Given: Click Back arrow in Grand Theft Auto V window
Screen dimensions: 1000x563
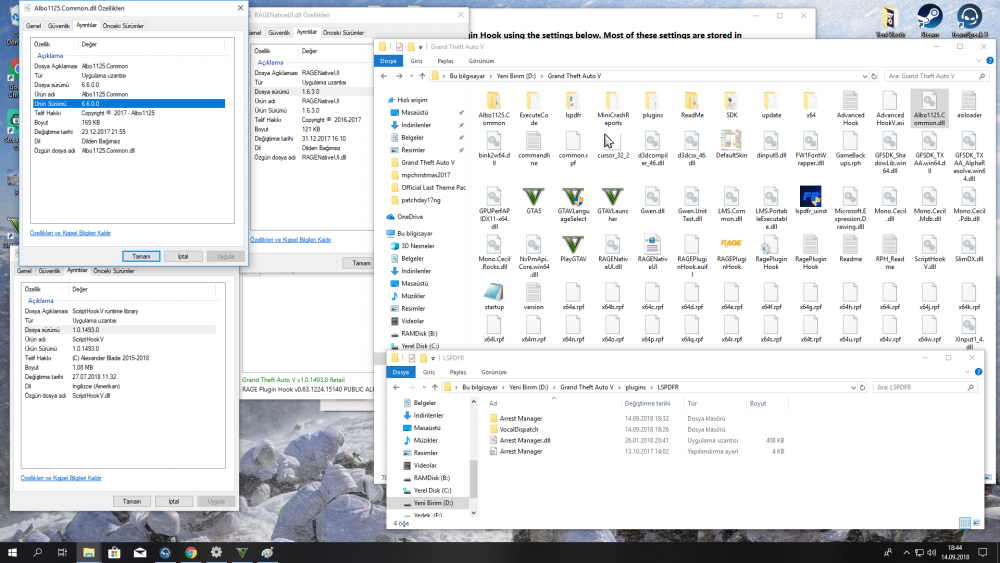Looking at the screenshot, I should pyautogui.click(x=384, y=76).
